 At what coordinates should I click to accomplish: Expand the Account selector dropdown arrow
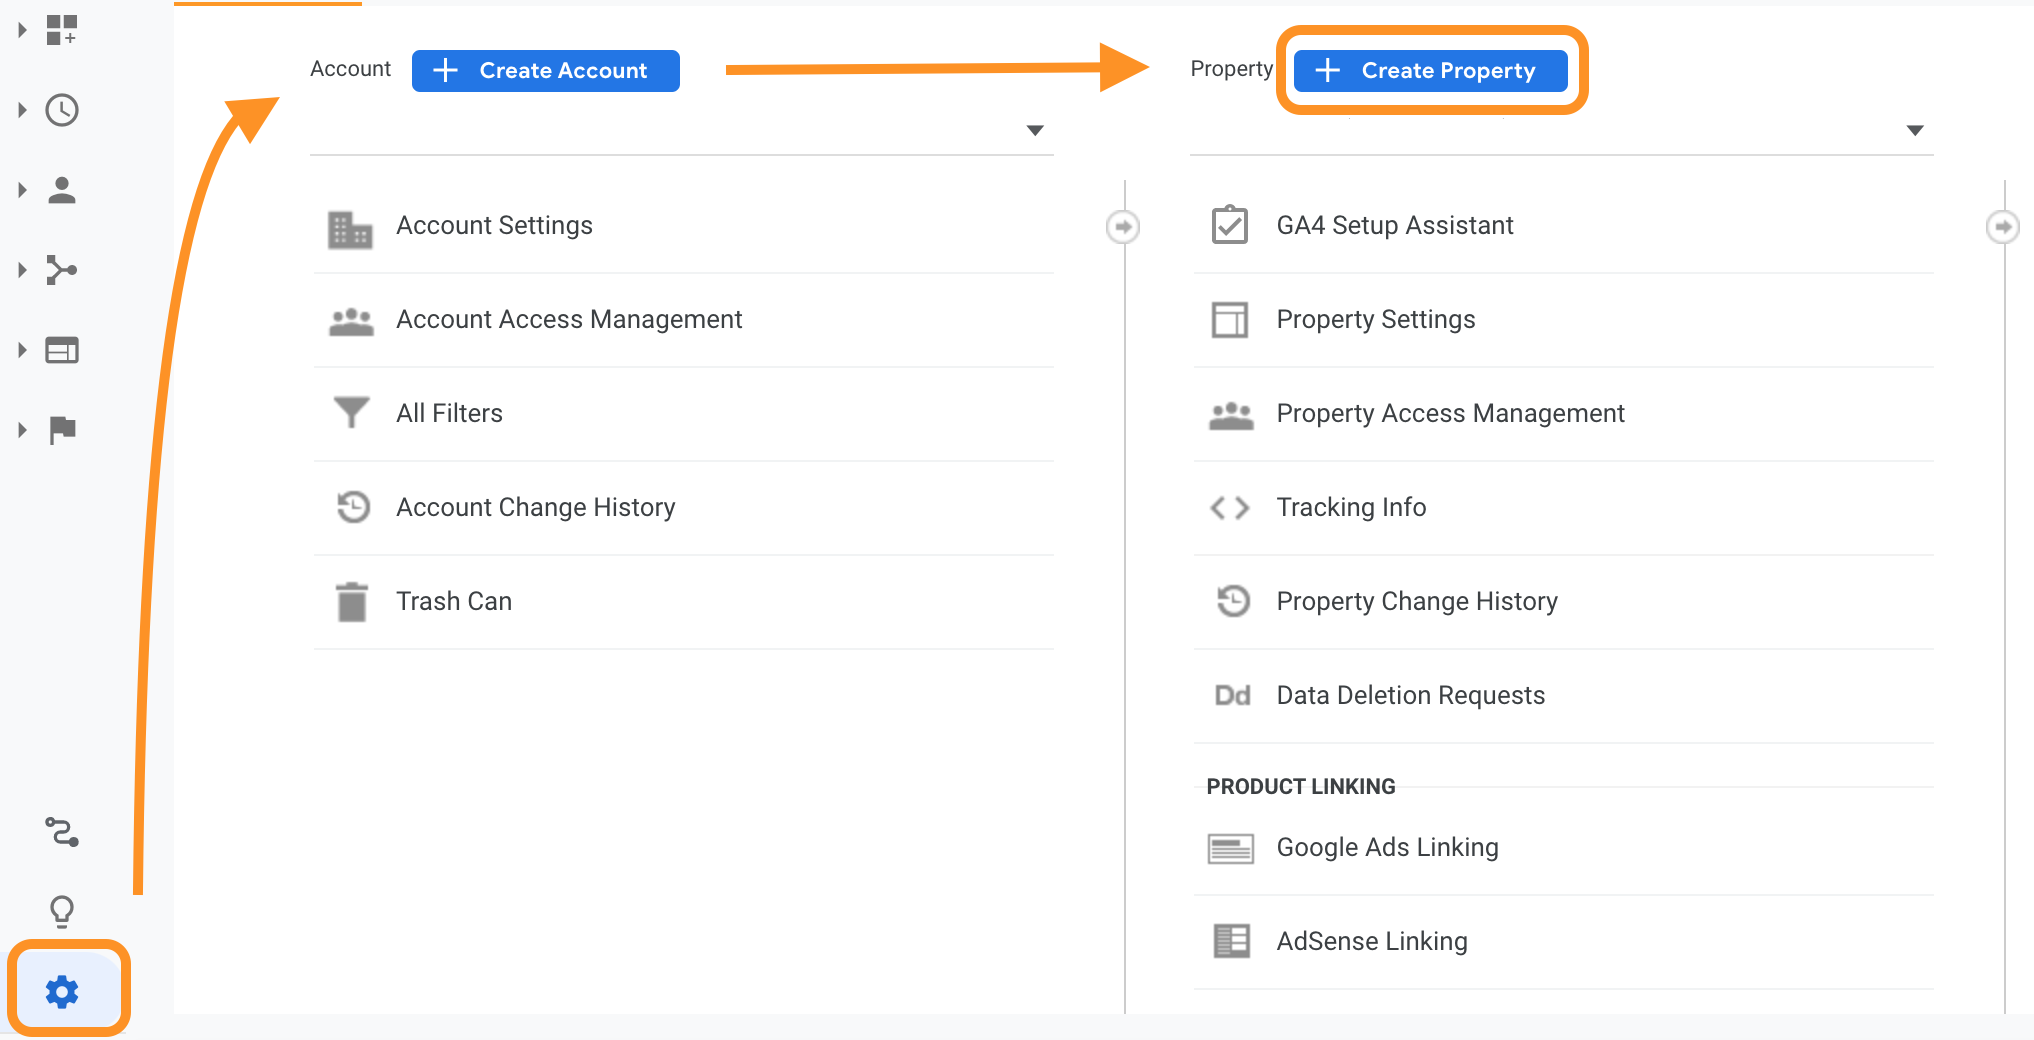1035,131
